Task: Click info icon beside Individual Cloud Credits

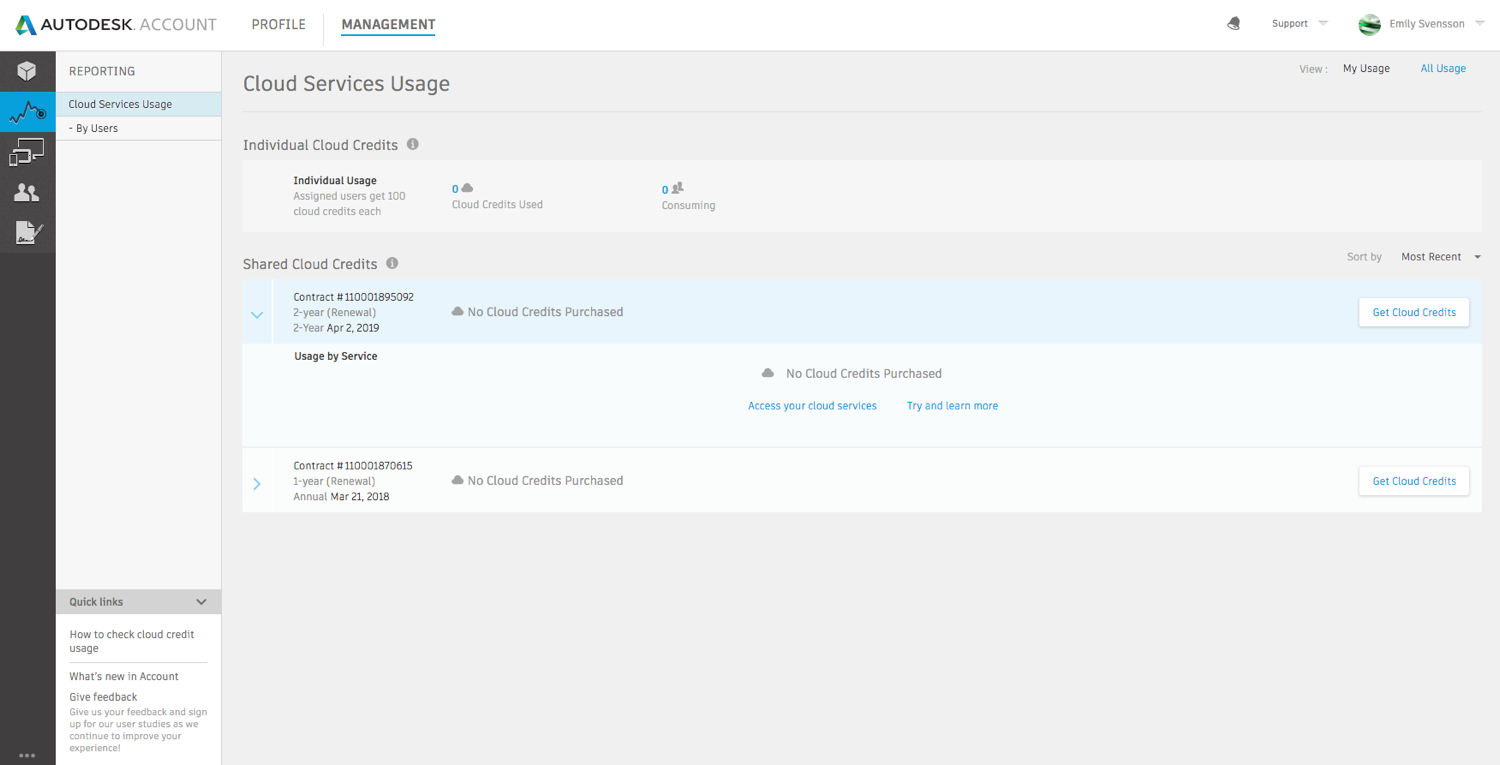Action: pyautogui.click(x=412, y=144)
